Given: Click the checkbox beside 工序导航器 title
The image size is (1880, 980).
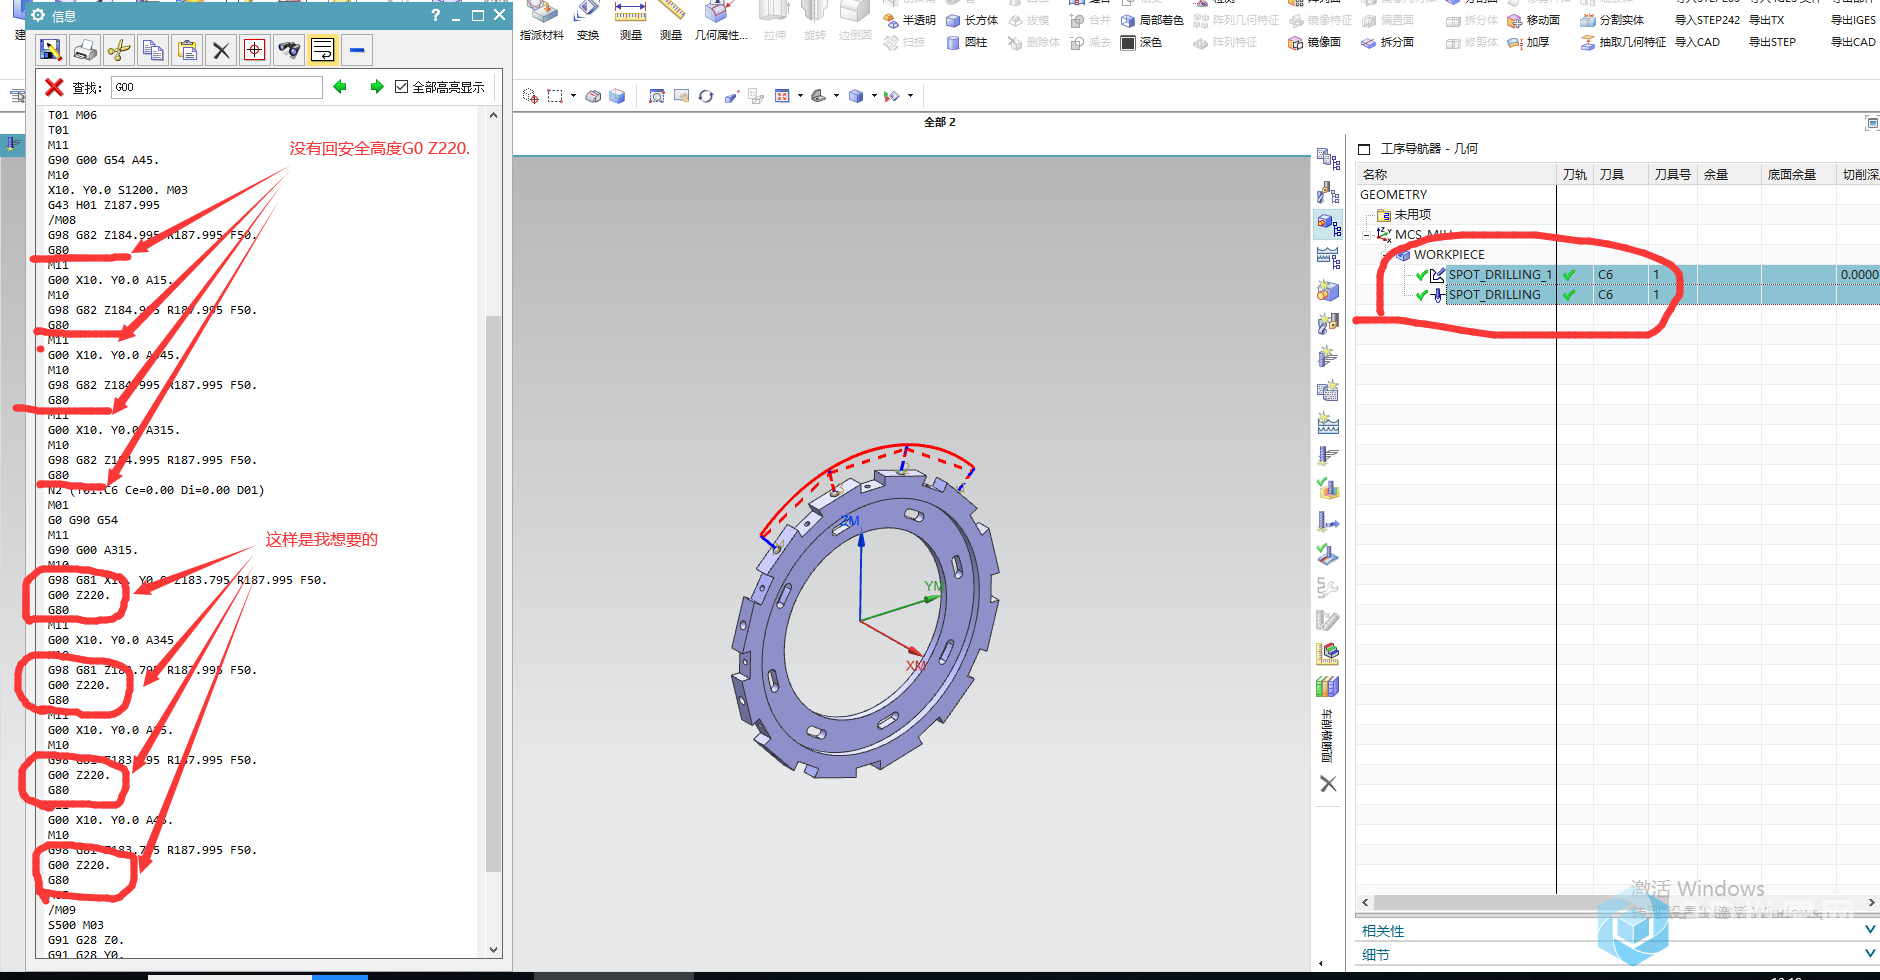Looking at the screenshot, I should point(1364,149).
